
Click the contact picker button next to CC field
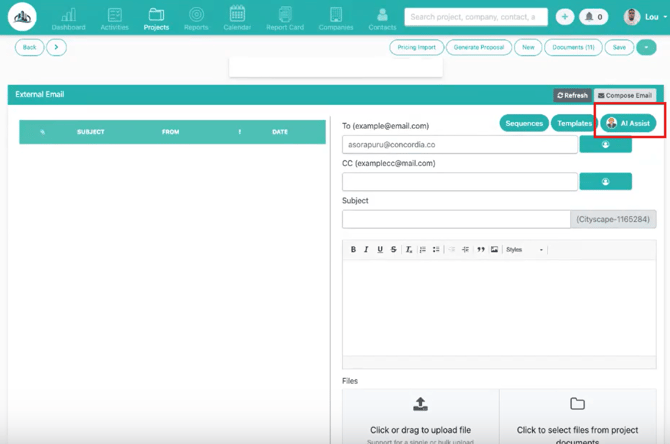point(605,181)
